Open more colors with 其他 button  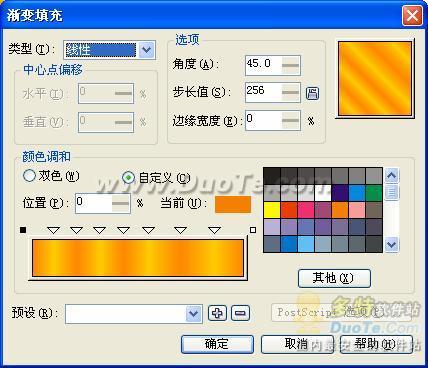(x=334, y=278)
